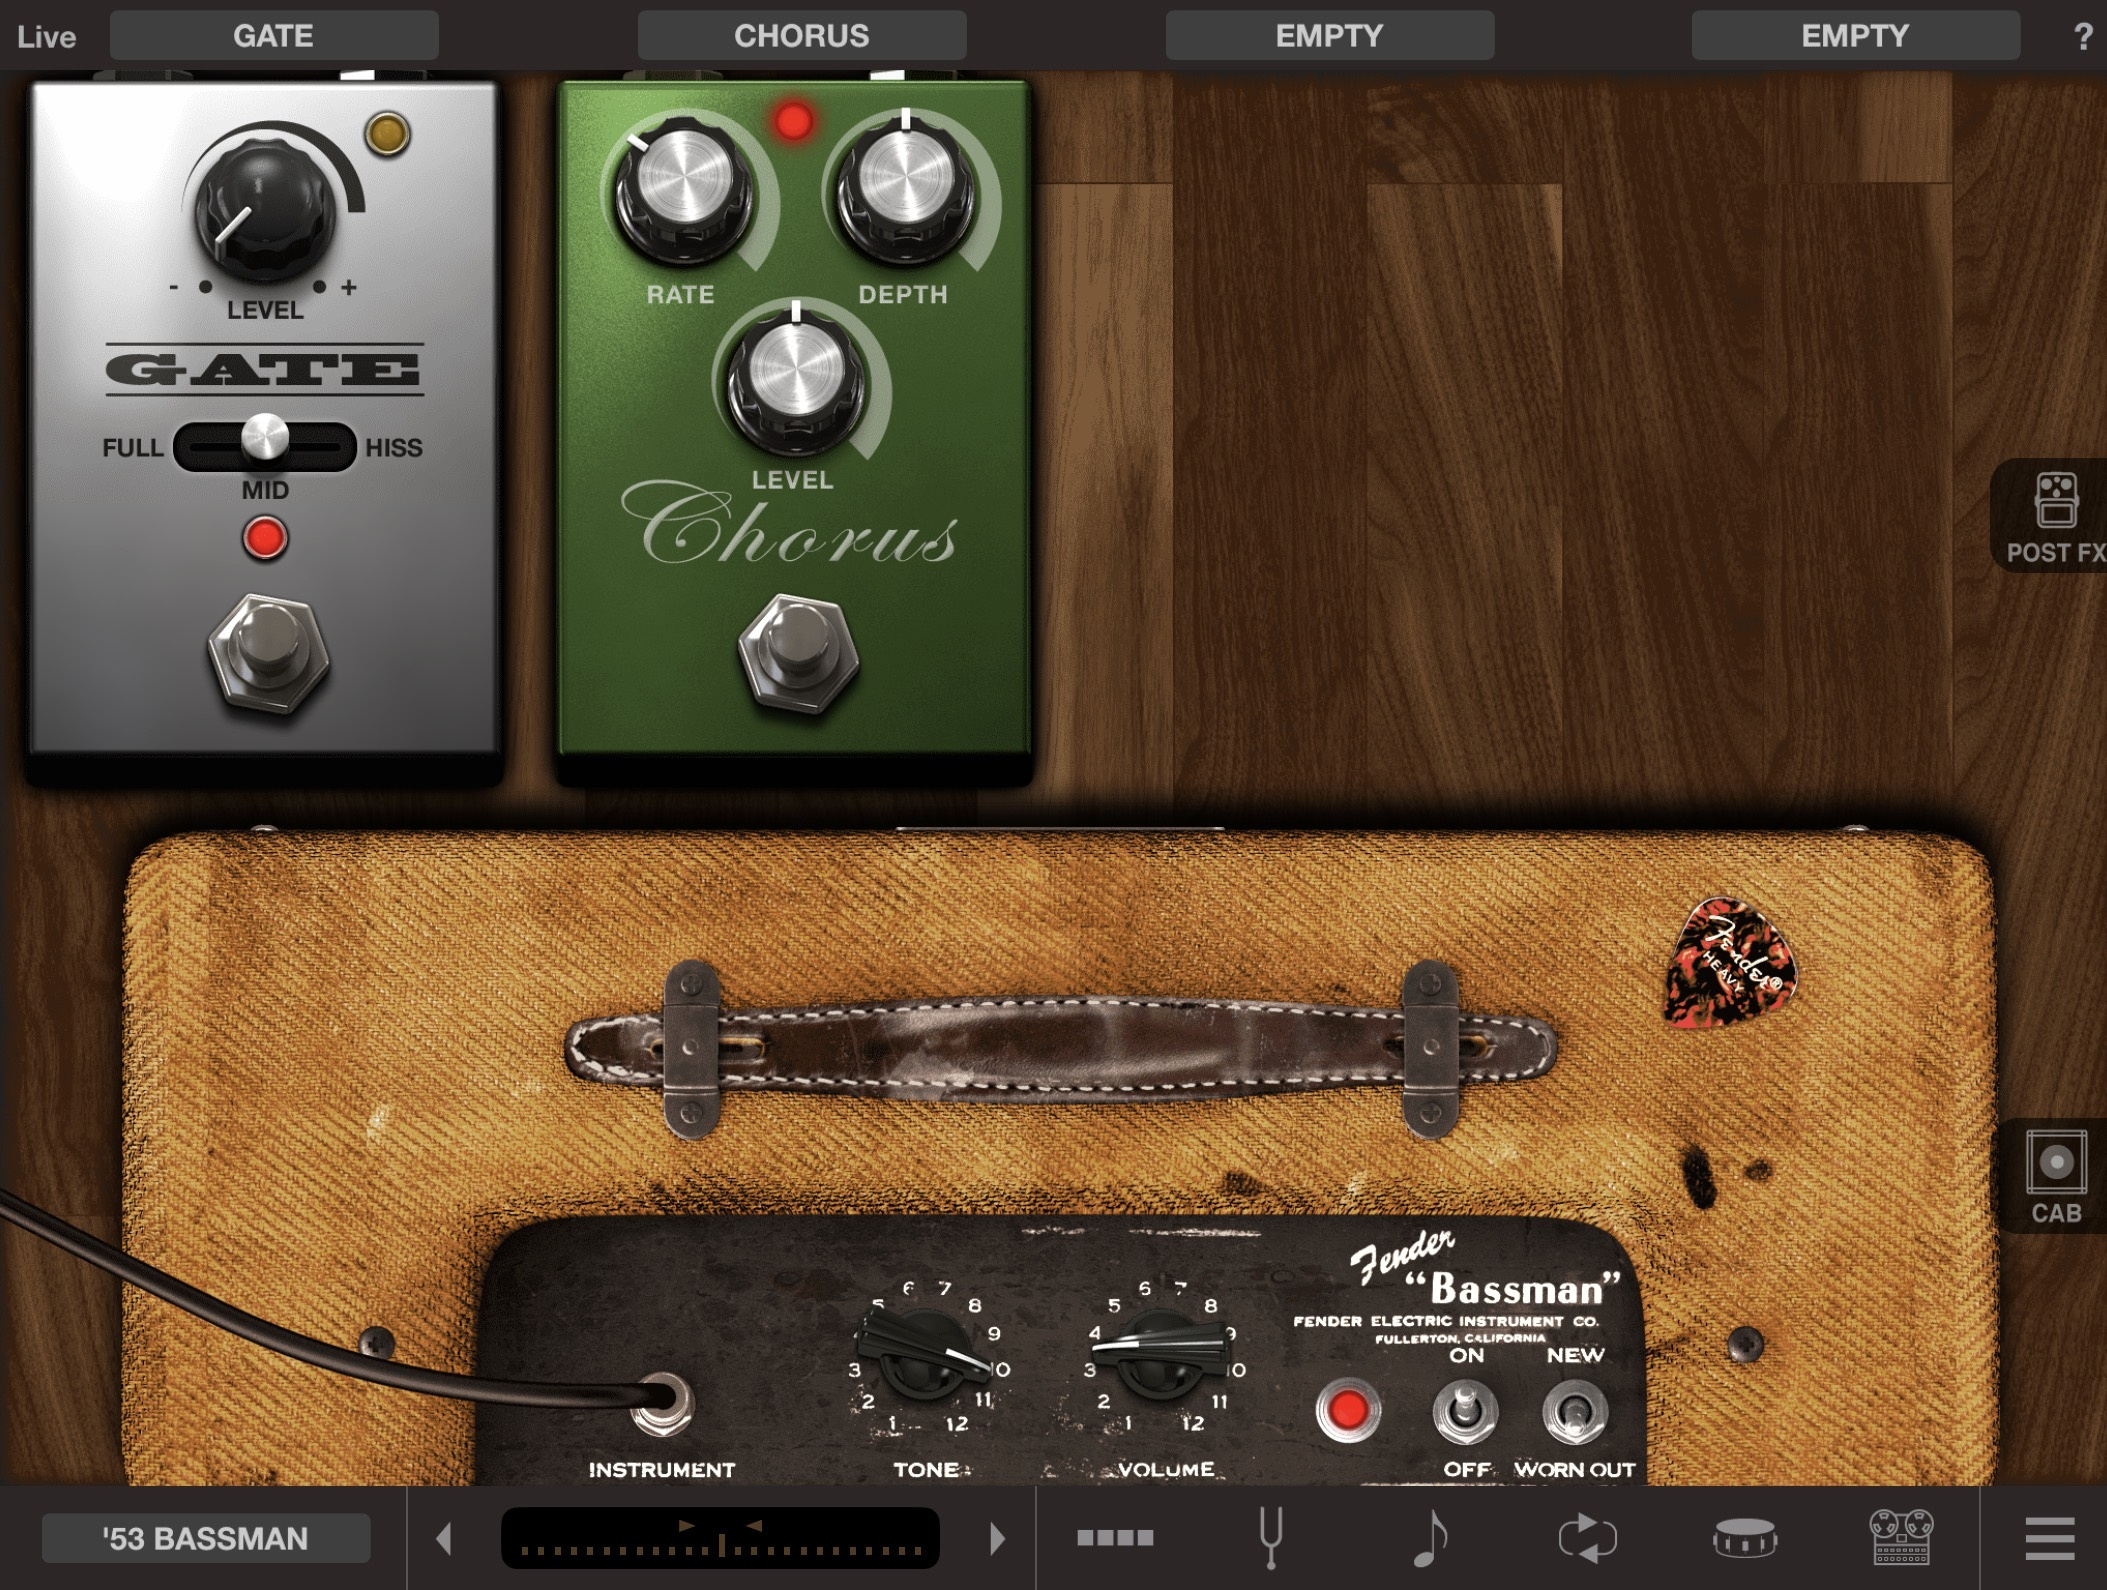The height and width of the screenshot is (1590, 2107).
Task: Click the red LED on Gate pedal
Action: click(x=265, y=538)
